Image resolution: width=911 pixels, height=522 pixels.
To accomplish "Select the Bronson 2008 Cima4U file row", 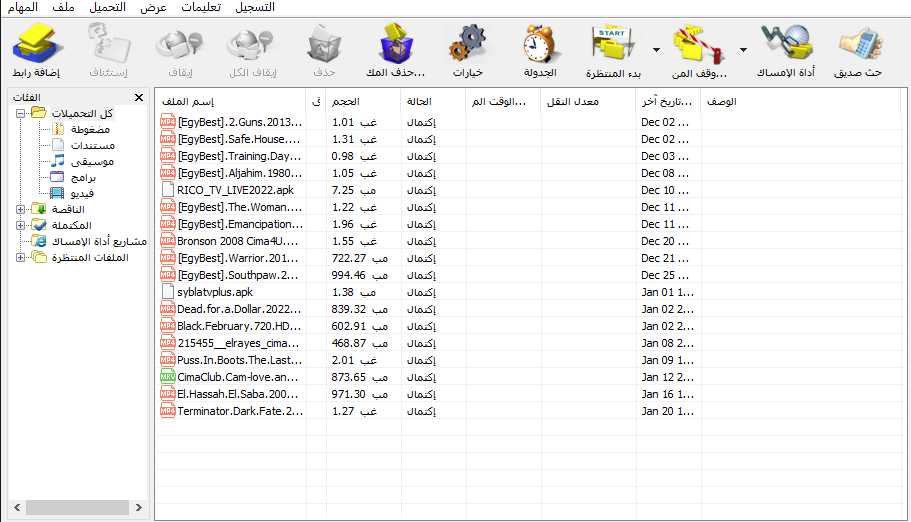I will [528, 241].
